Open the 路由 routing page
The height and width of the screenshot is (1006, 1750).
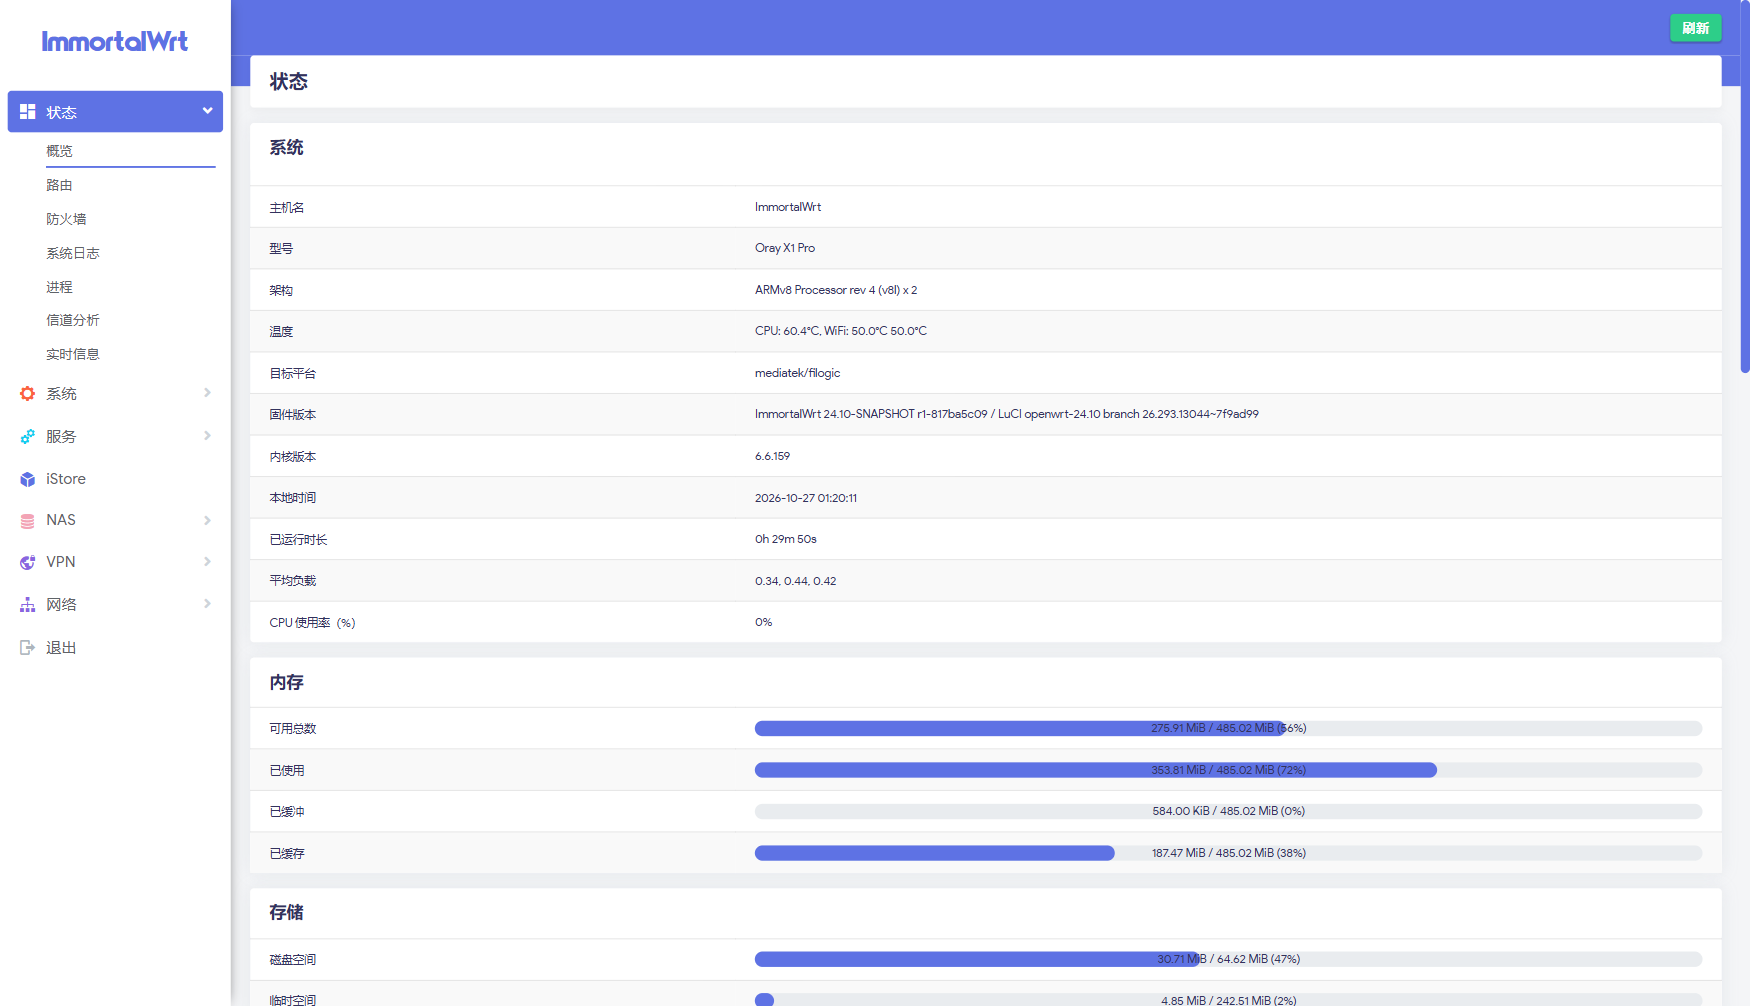[59, 185]
